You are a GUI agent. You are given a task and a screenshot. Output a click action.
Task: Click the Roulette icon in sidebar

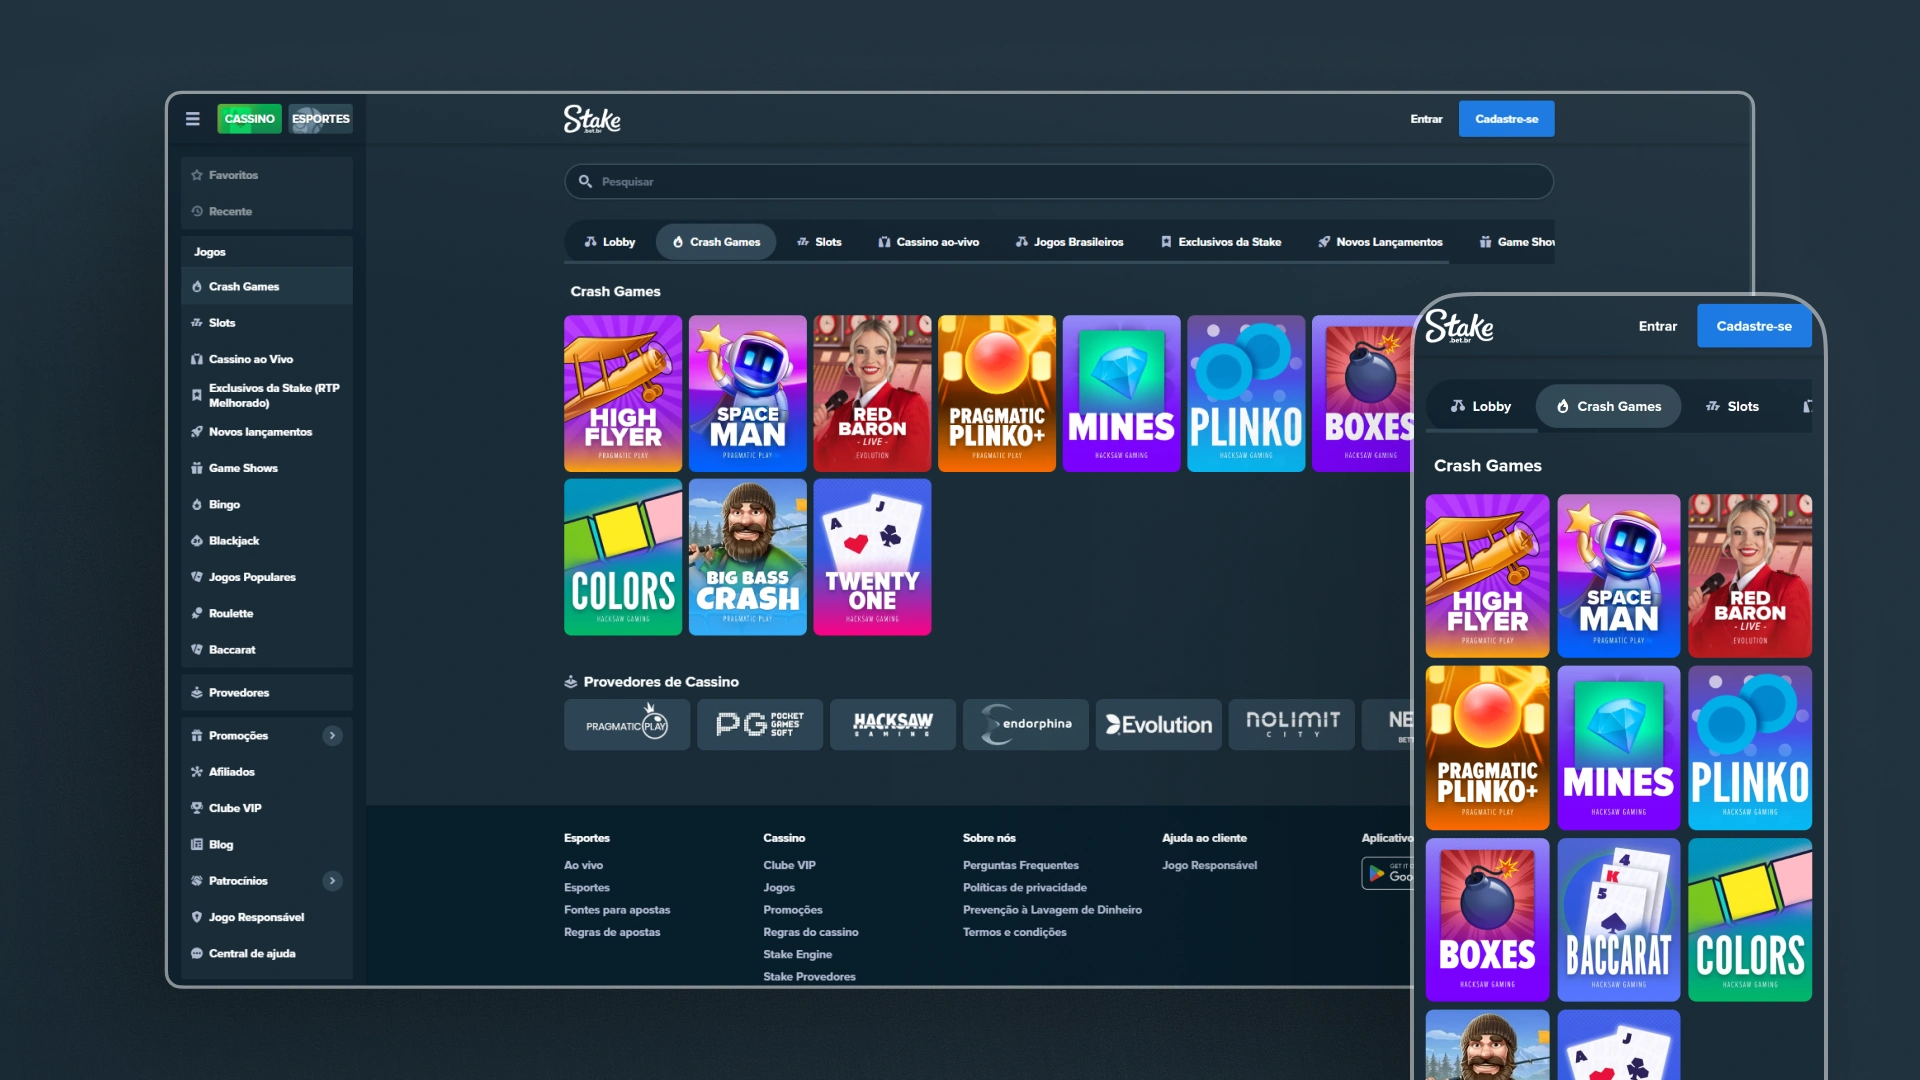[x=197, y=614]
